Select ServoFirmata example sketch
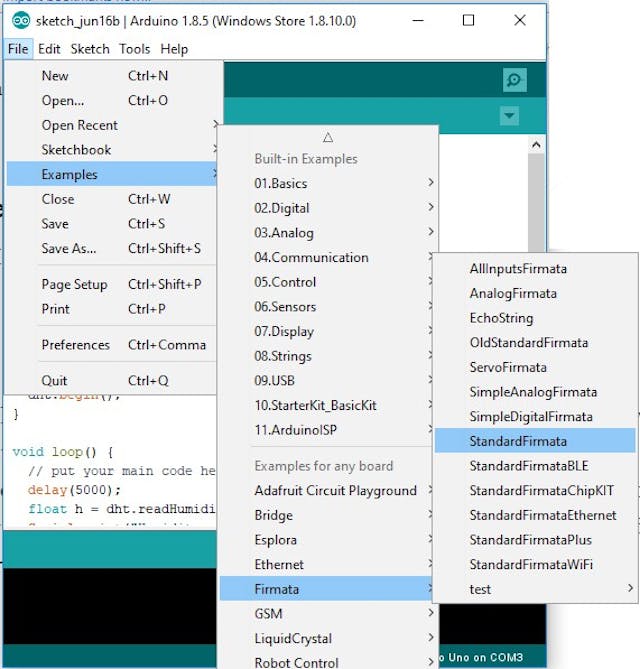The image size is (640, 669). click(508, 368)
